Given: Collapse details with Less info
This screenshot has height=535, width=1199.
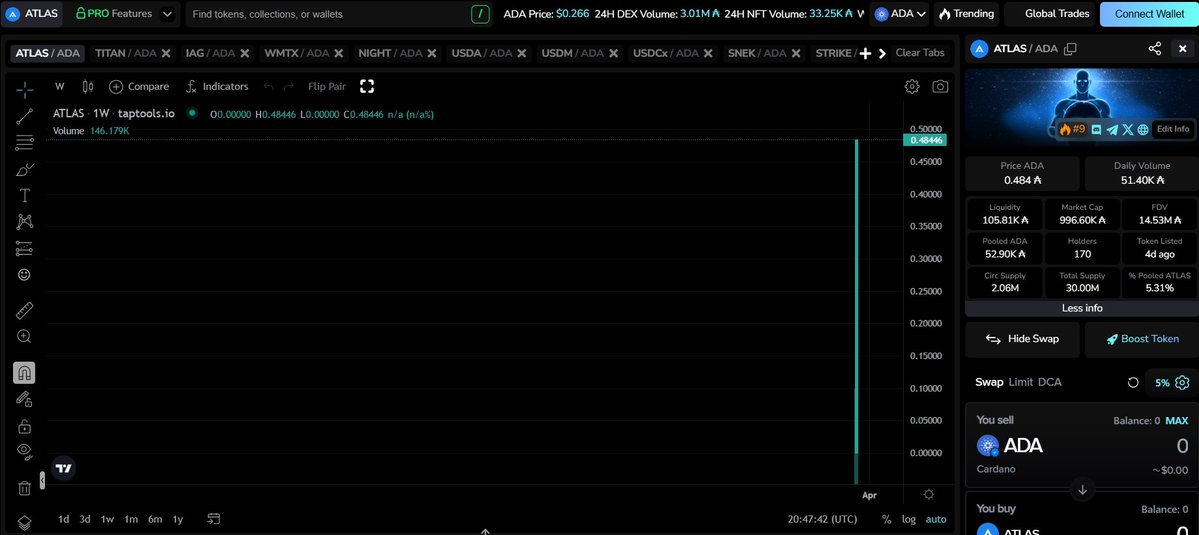Looking at the screenshot, I should point(1081,308).
